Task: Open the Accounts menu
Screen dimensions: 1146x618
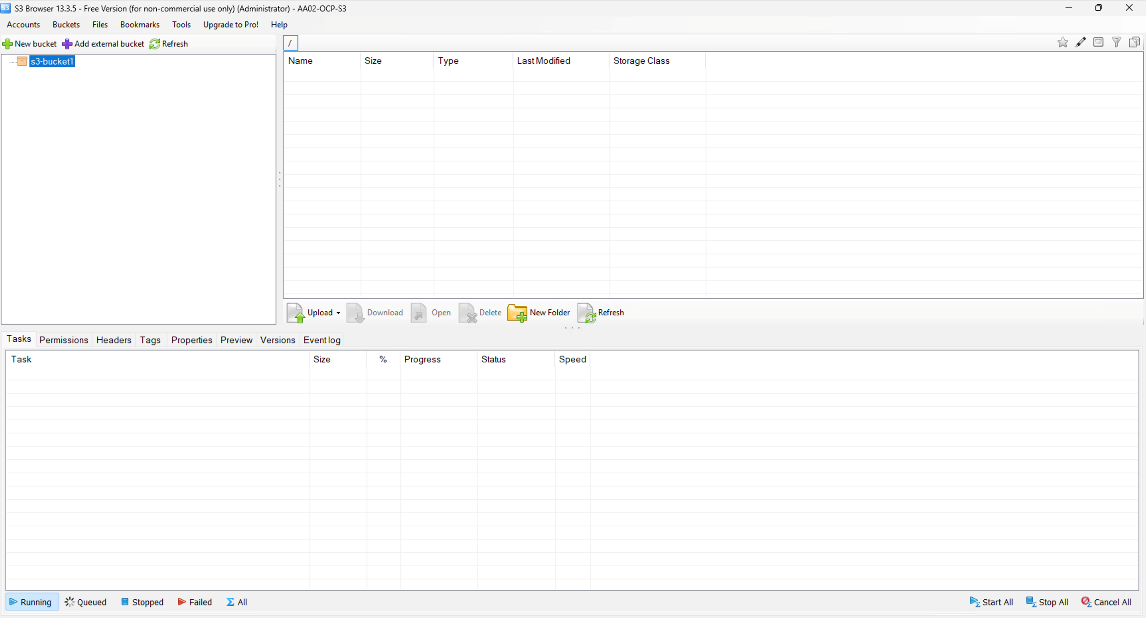Action: 23,25
